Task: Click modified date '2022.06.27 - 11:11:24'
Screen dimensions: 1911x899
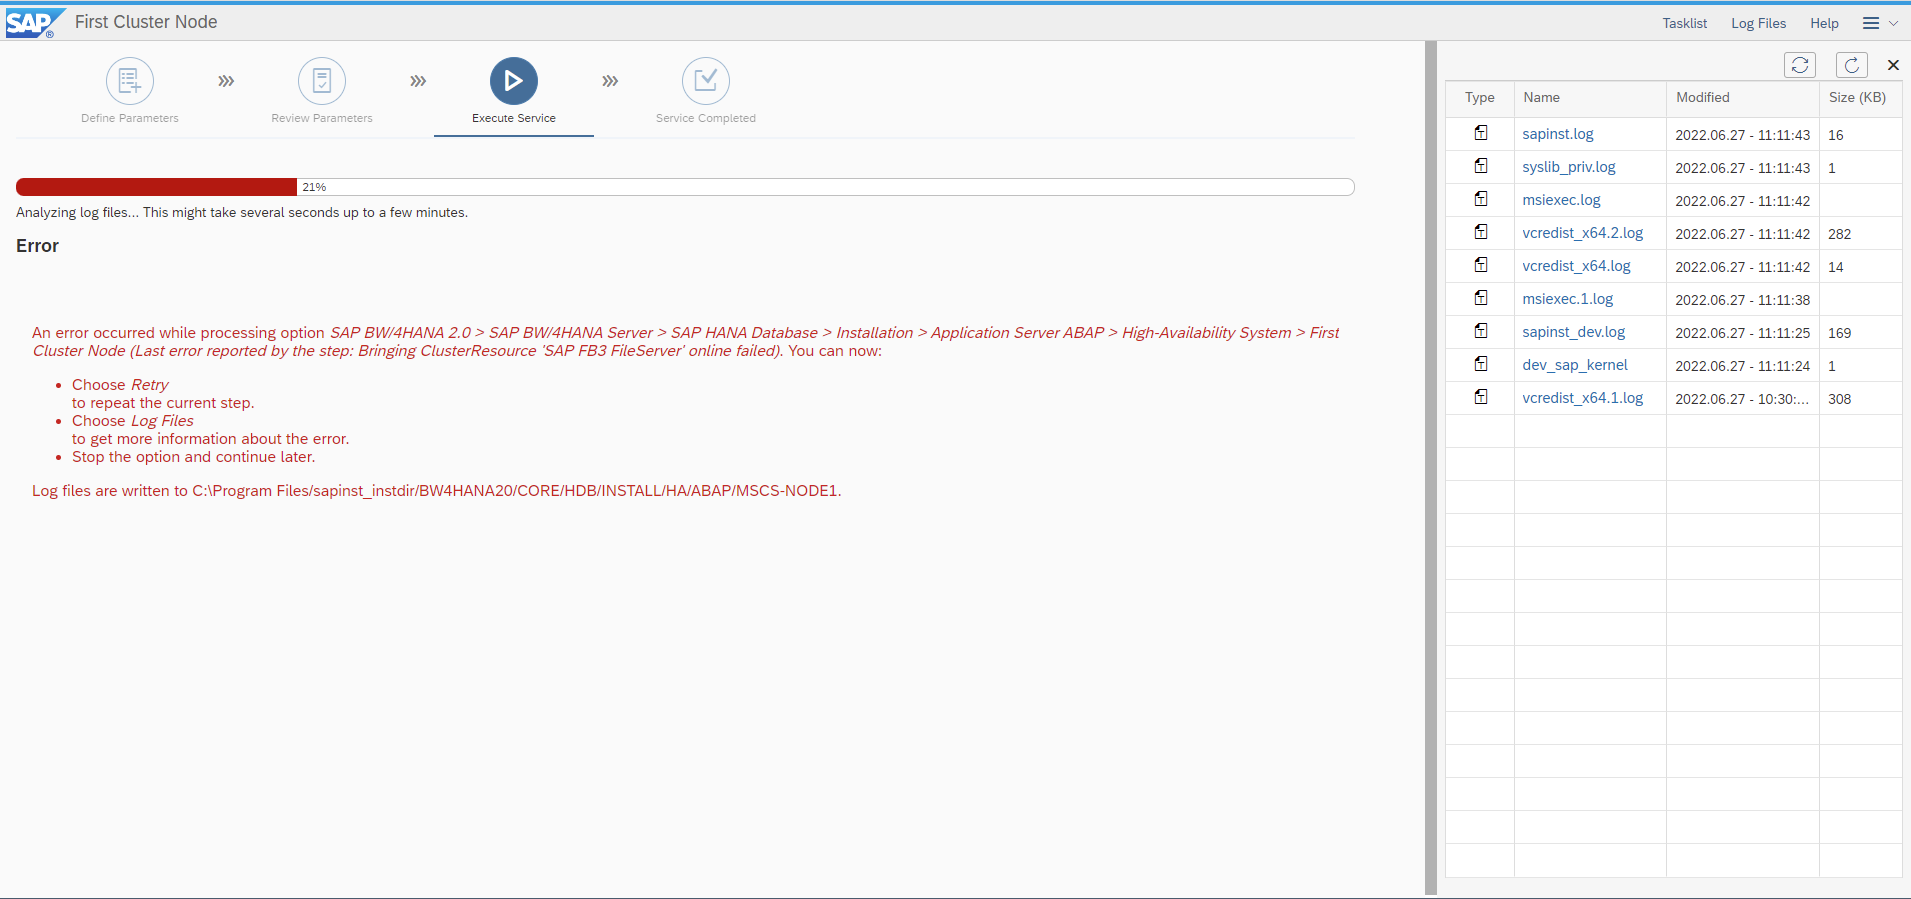Action: tap(1743, 366)
